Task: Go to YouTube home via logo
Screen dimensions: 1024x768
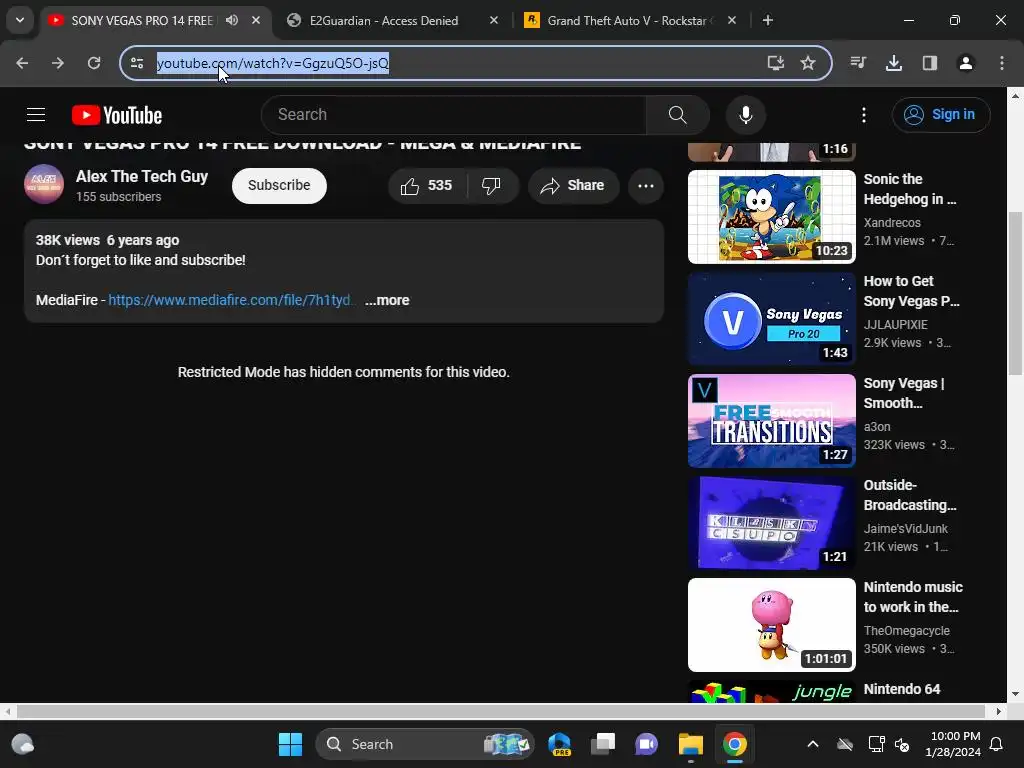Action: coord(117,115)
